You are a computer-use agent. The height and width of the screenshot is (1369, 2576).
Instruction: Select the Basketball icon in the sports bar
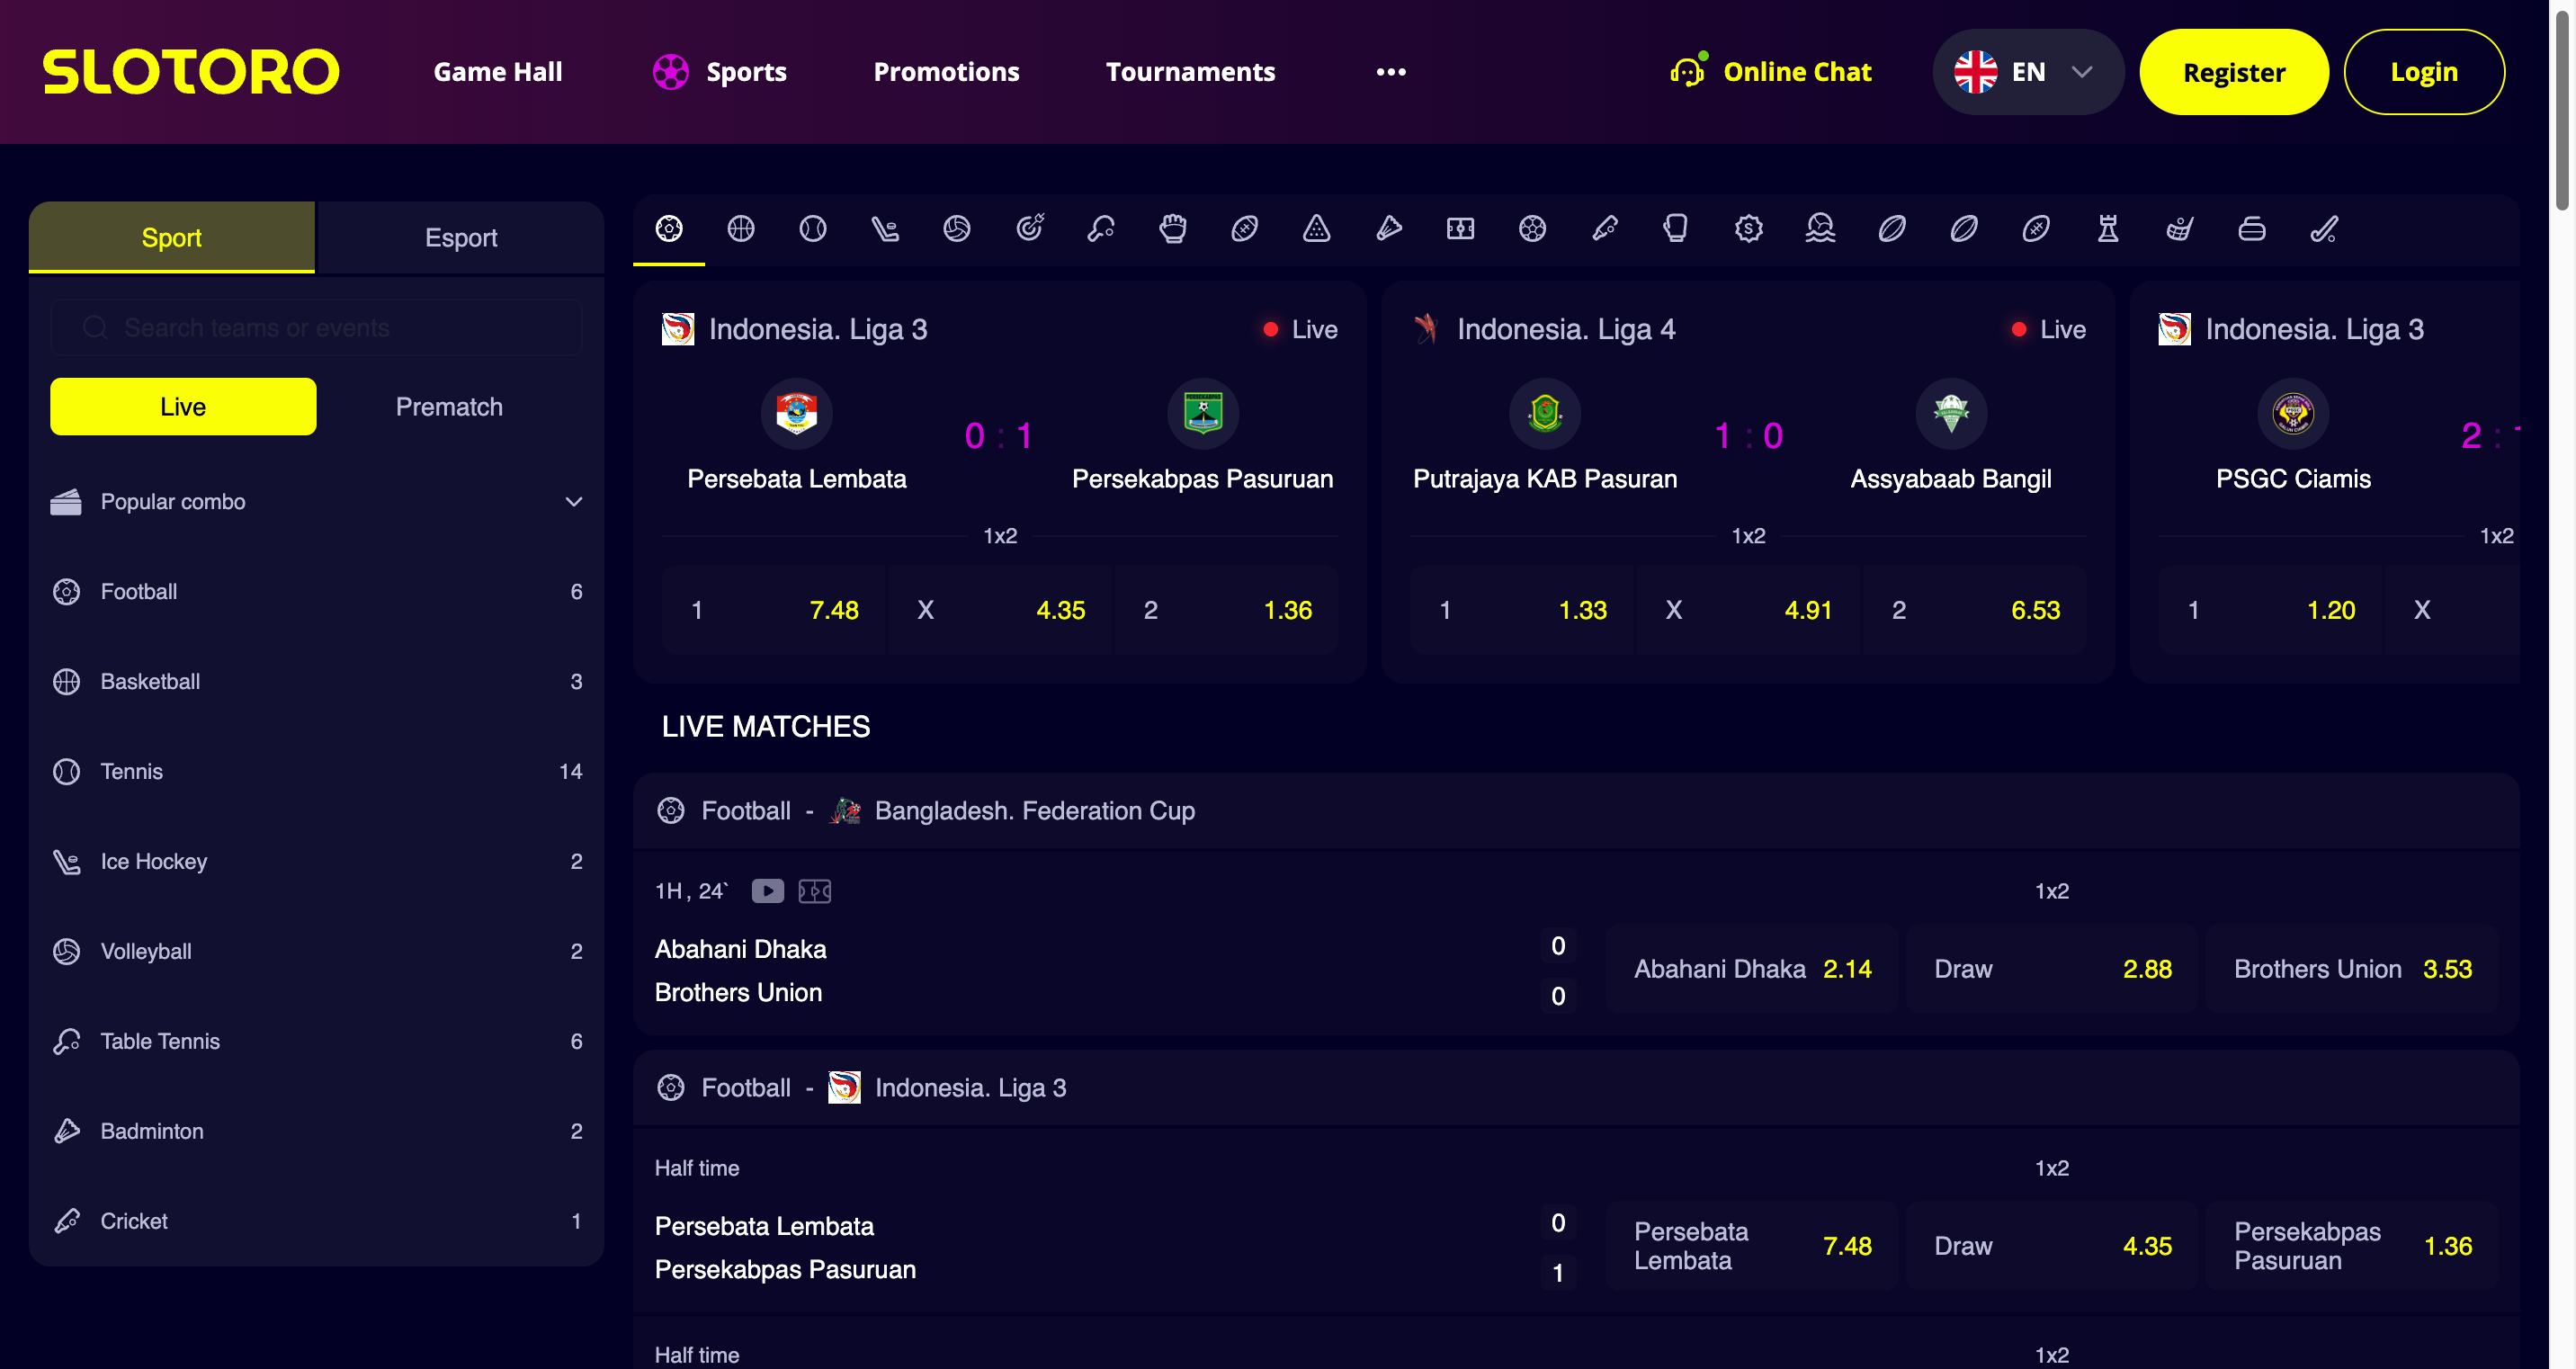click(741, 229)
